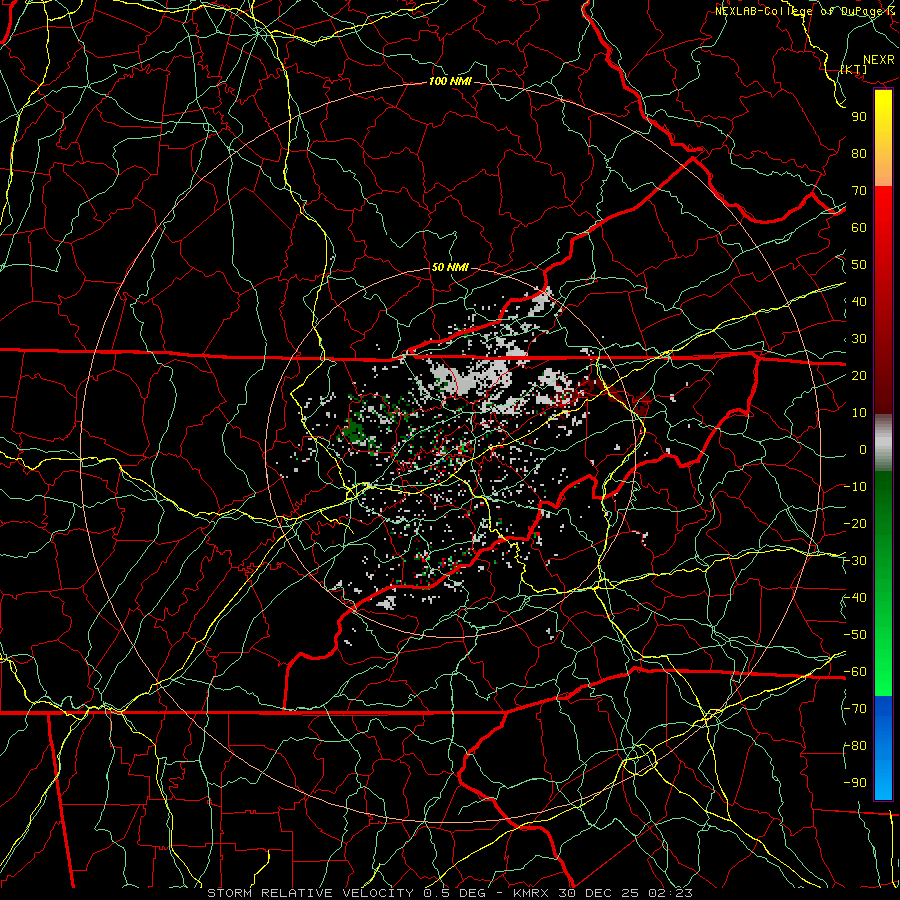Image resolution: width=900 pixels, height=900 pixels.
Task: Click the dark green inbound velocity patch
Action: click(355, 430)
